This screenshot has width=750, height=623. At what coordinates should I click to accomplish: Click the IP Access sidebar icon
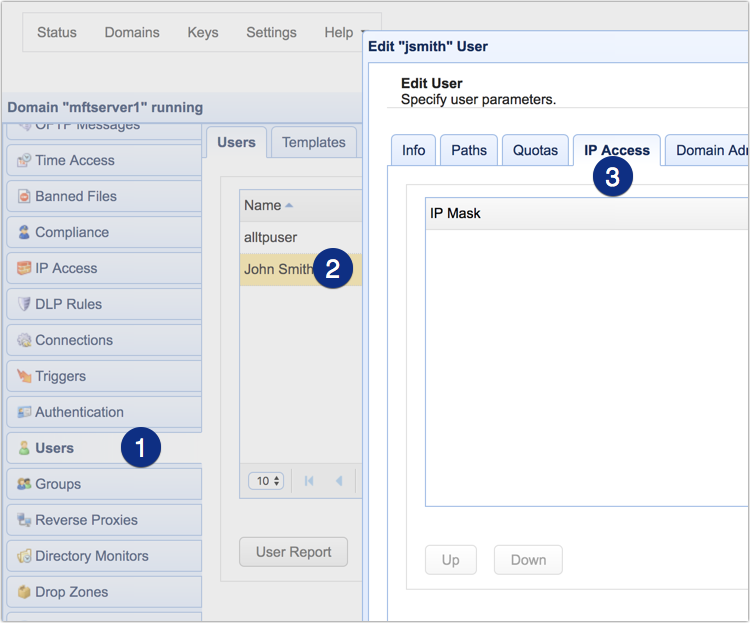tap(24, 269)
